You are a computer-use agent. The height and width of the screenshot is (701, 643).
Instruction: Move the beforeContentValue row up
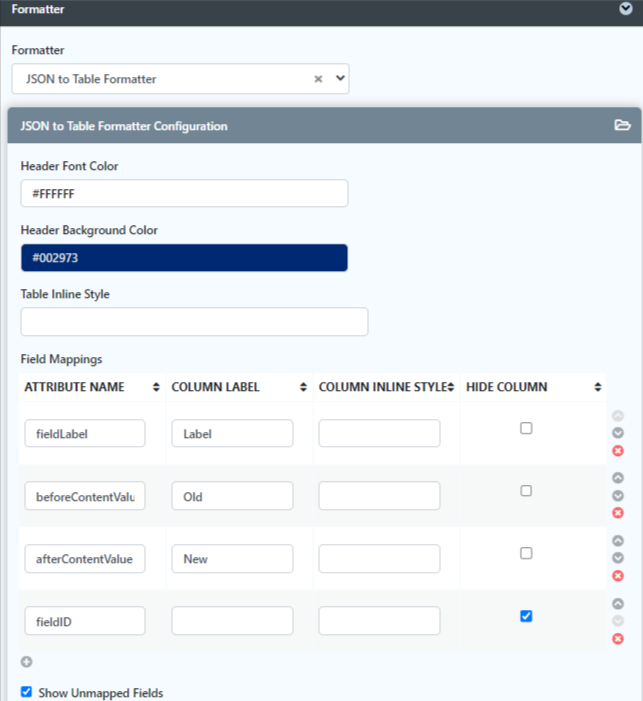pyautogui.click(x=618, y=478)
